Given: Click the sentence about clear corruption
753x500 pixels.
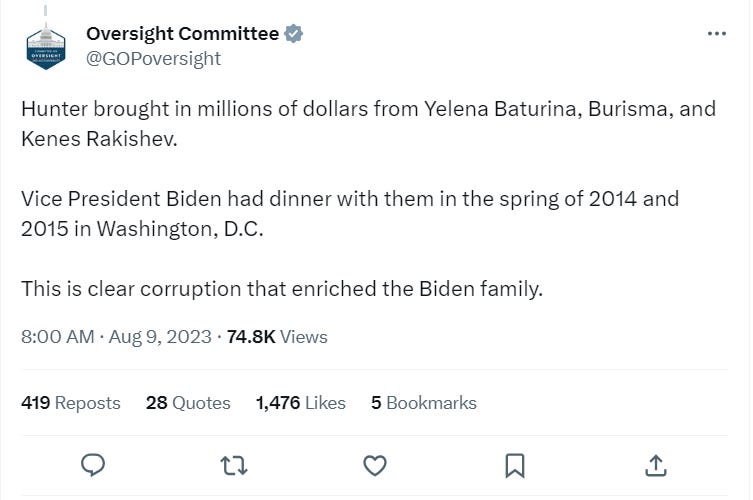Looking at the screenshot, I should tap(281, 289).
